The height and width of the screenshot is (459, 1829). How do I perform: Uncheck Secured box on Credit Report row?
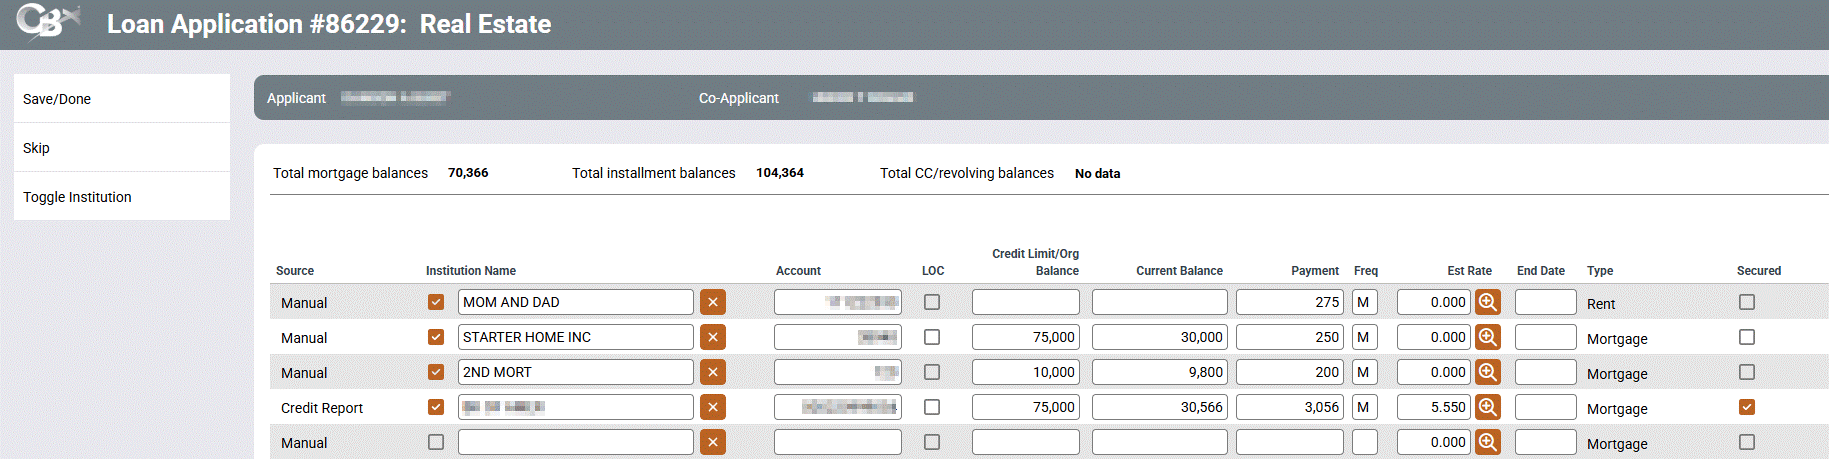1747,407
